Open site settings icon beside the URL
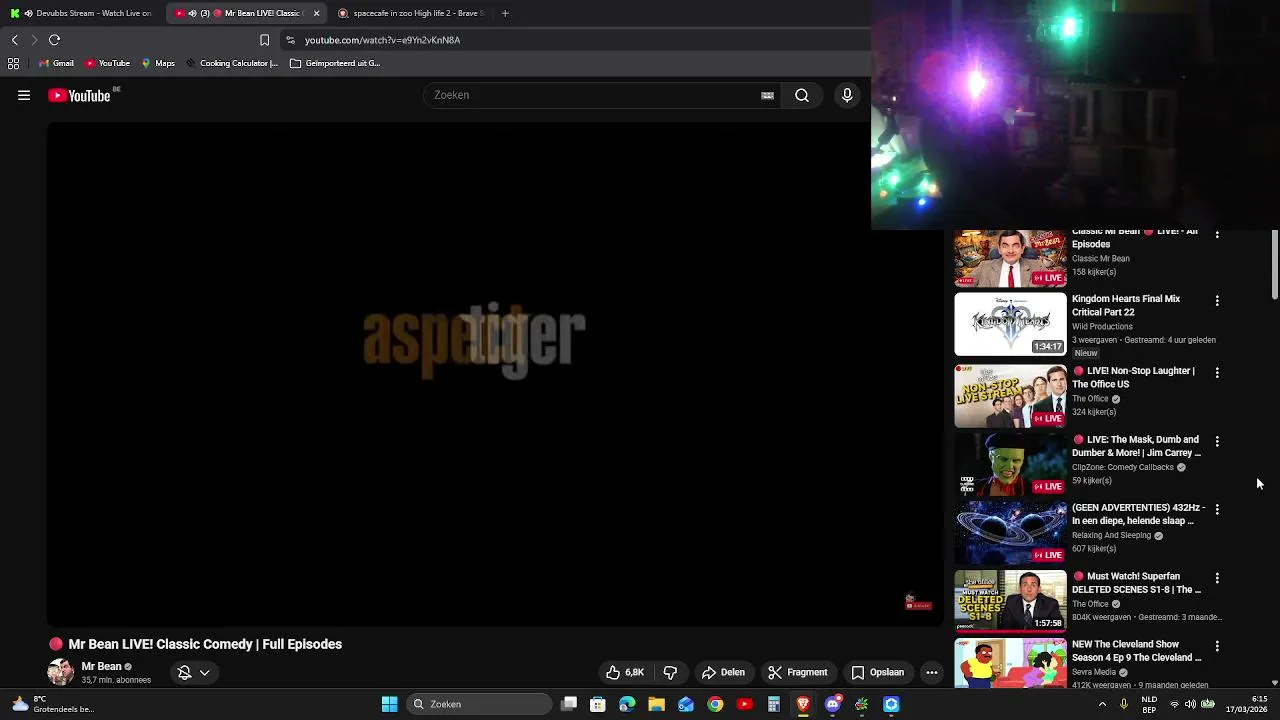1280x720 pixels. 290,40
